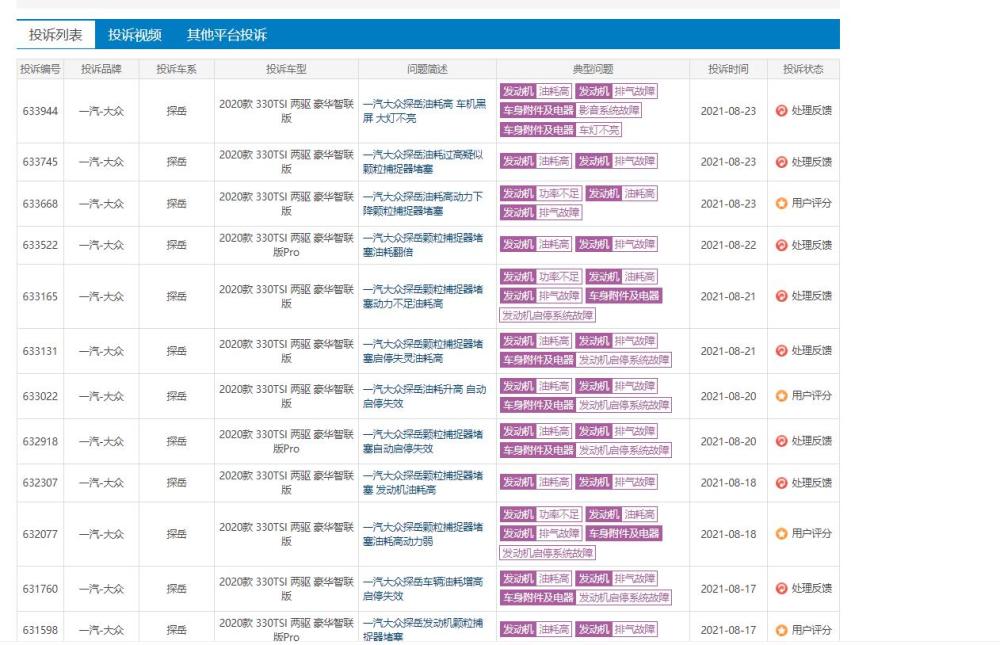The image size is (1000, 645).
Task: Click the 典型问题 column header
Action: click(x=593, y=69)
